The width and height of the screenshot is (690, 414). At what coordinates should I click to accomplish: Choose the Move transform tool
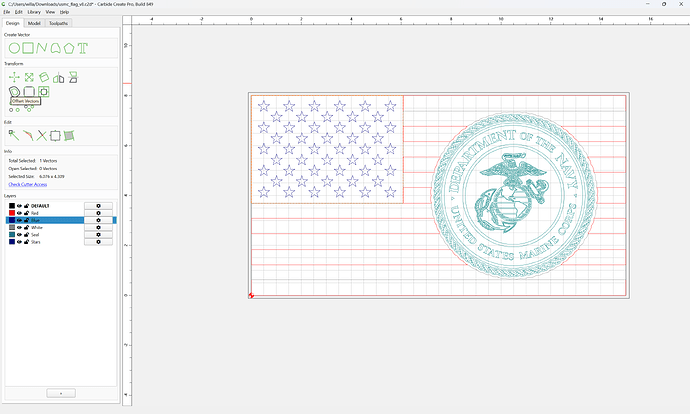pos(14,77)
